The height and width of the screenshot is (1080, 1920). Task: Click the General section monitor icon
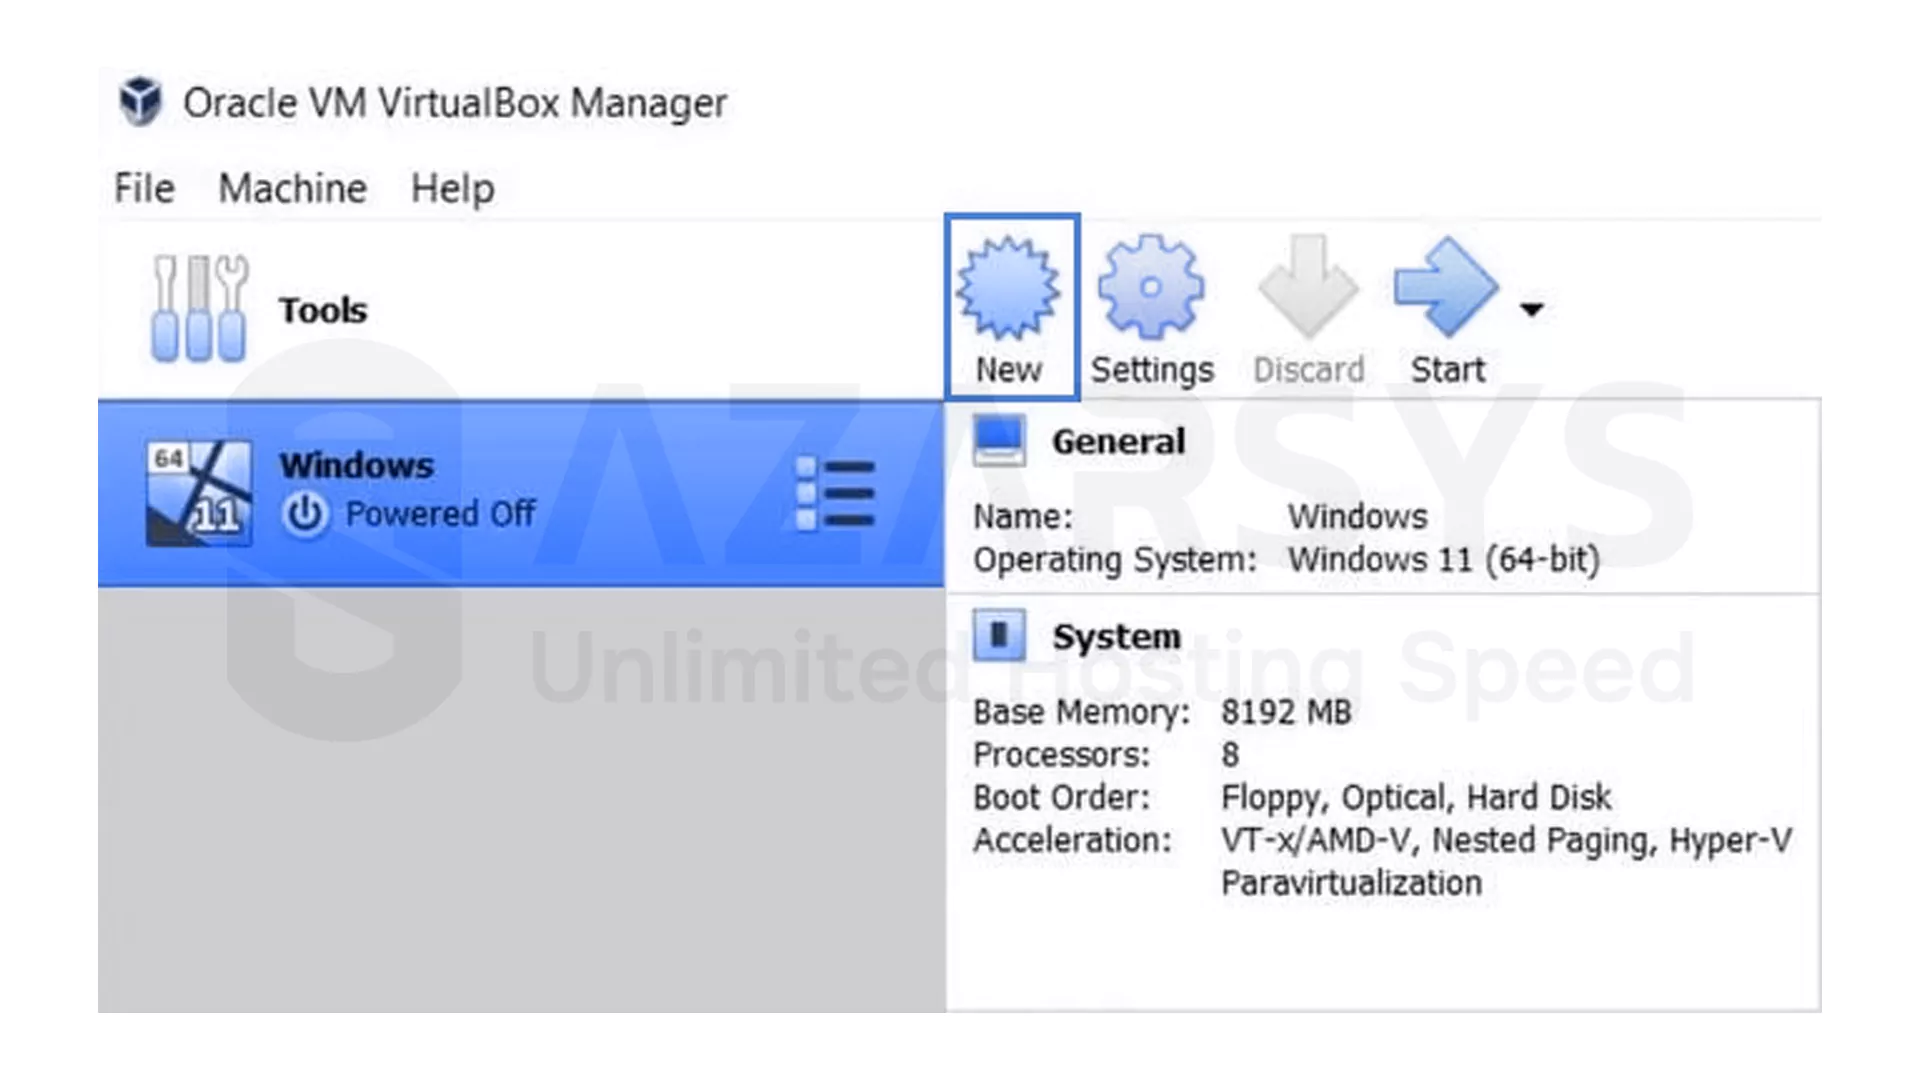click(999, 441)
